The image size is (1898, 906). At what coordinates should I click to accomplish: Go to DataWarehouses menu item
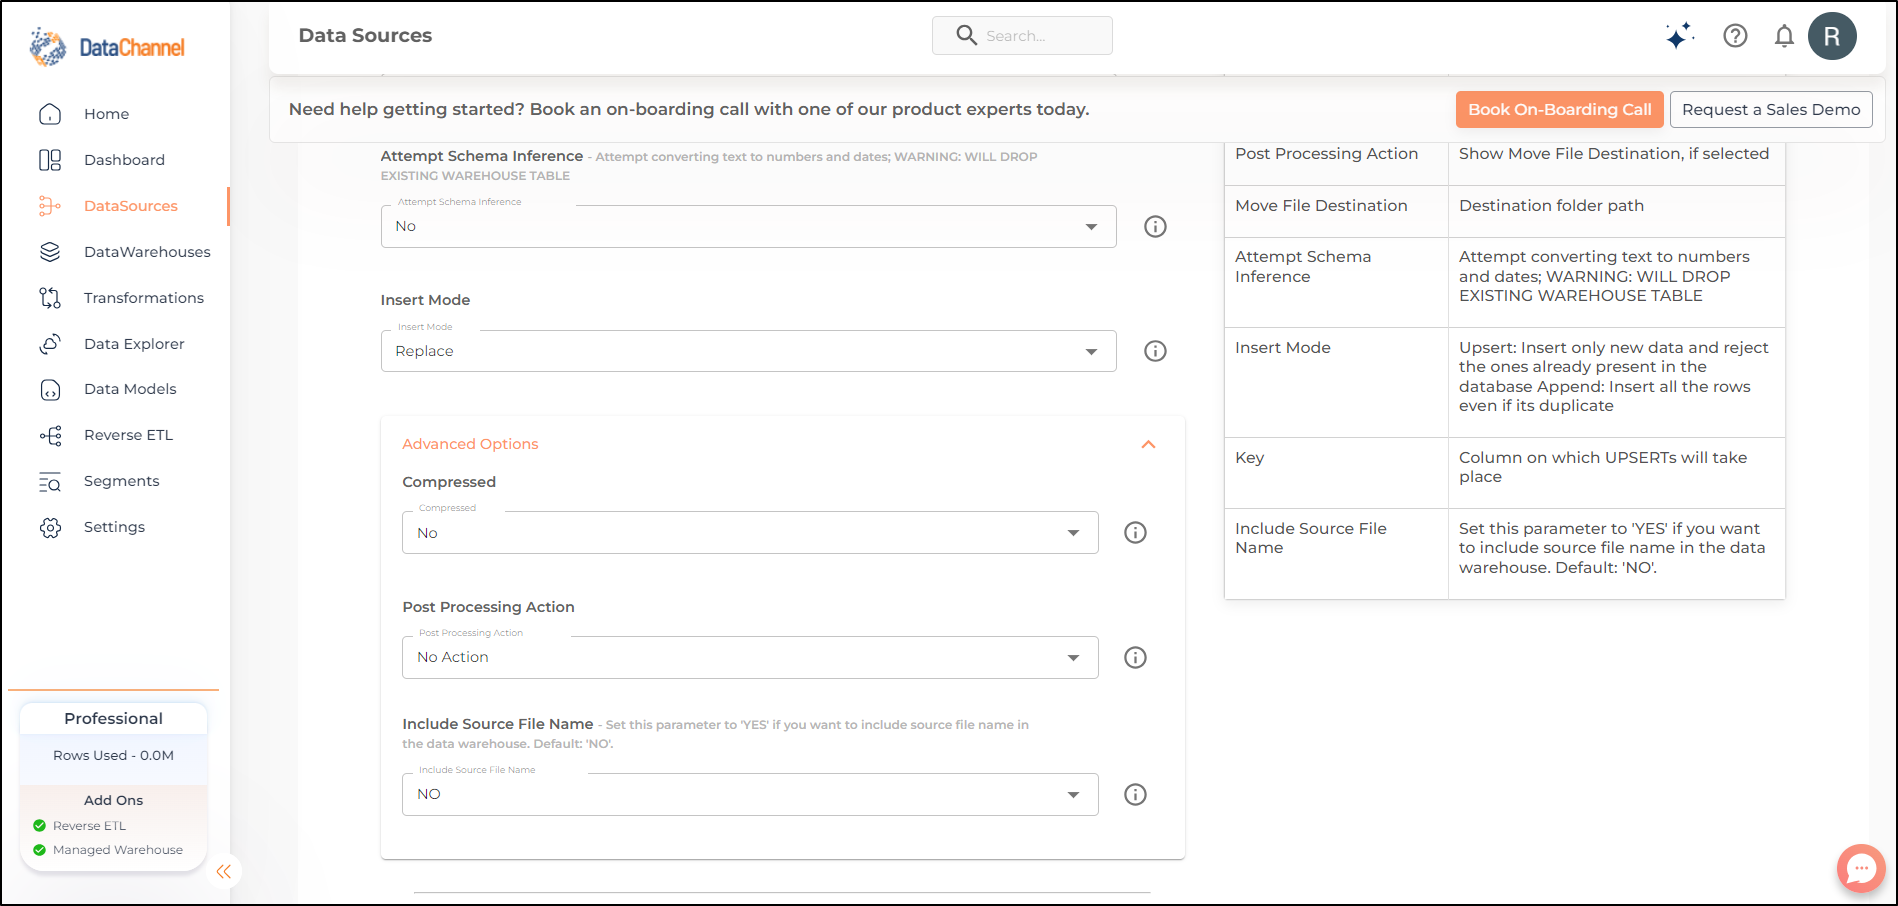[147, 252]
